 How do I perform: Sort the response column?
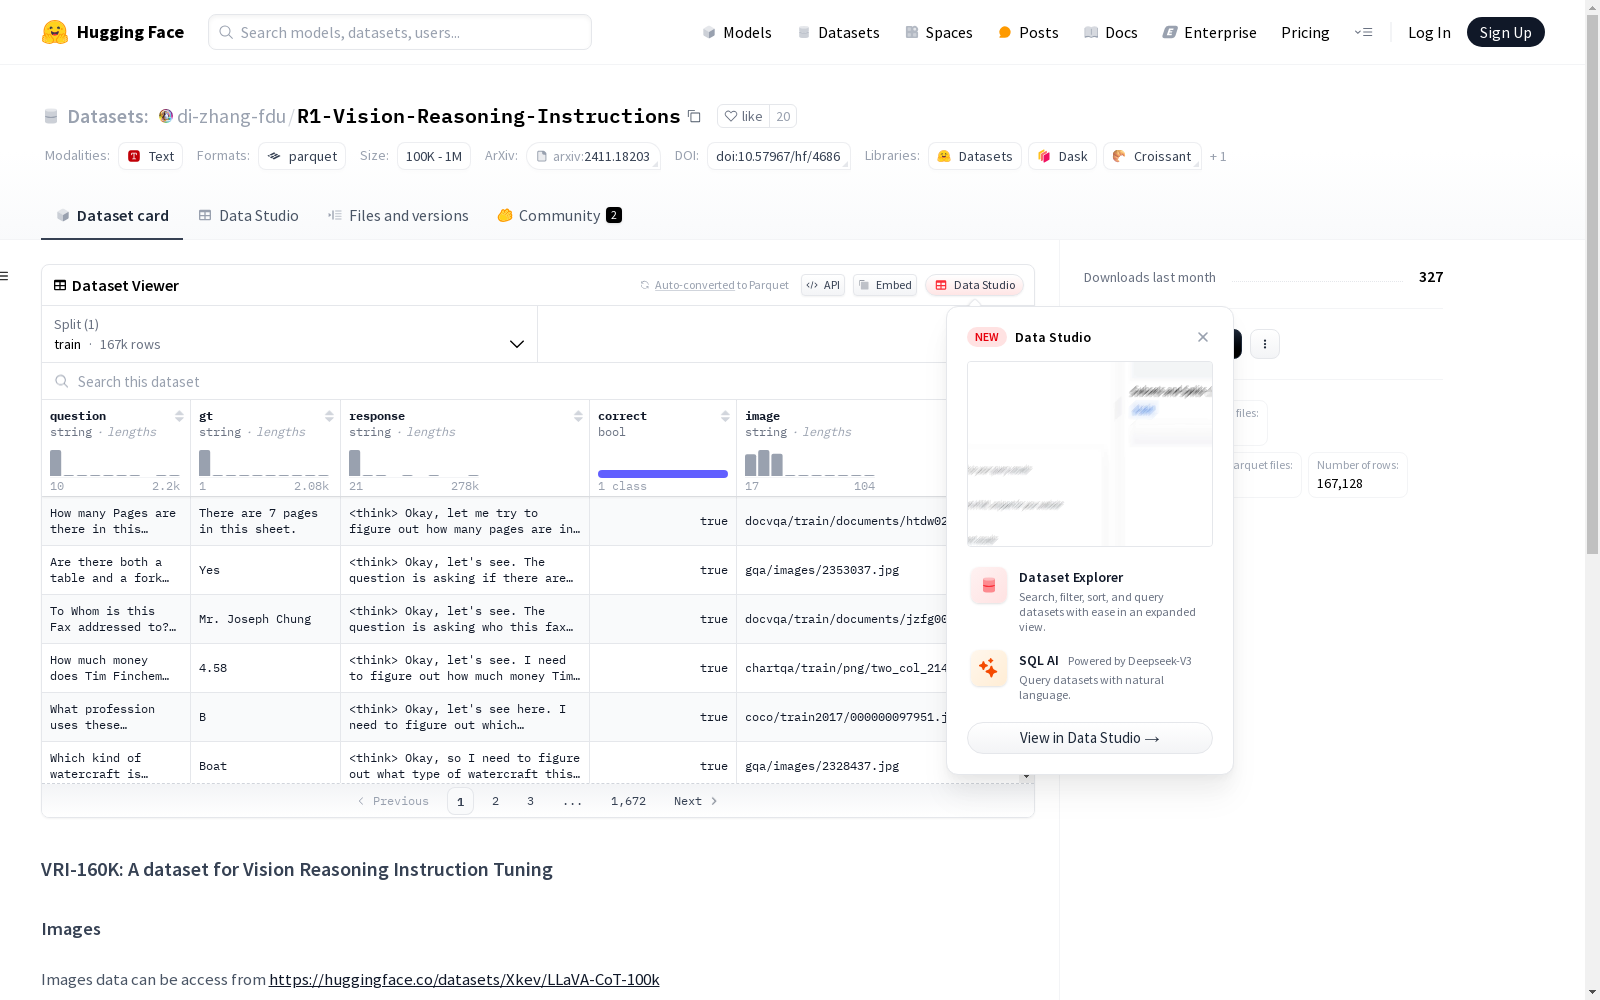click(578, 416)
